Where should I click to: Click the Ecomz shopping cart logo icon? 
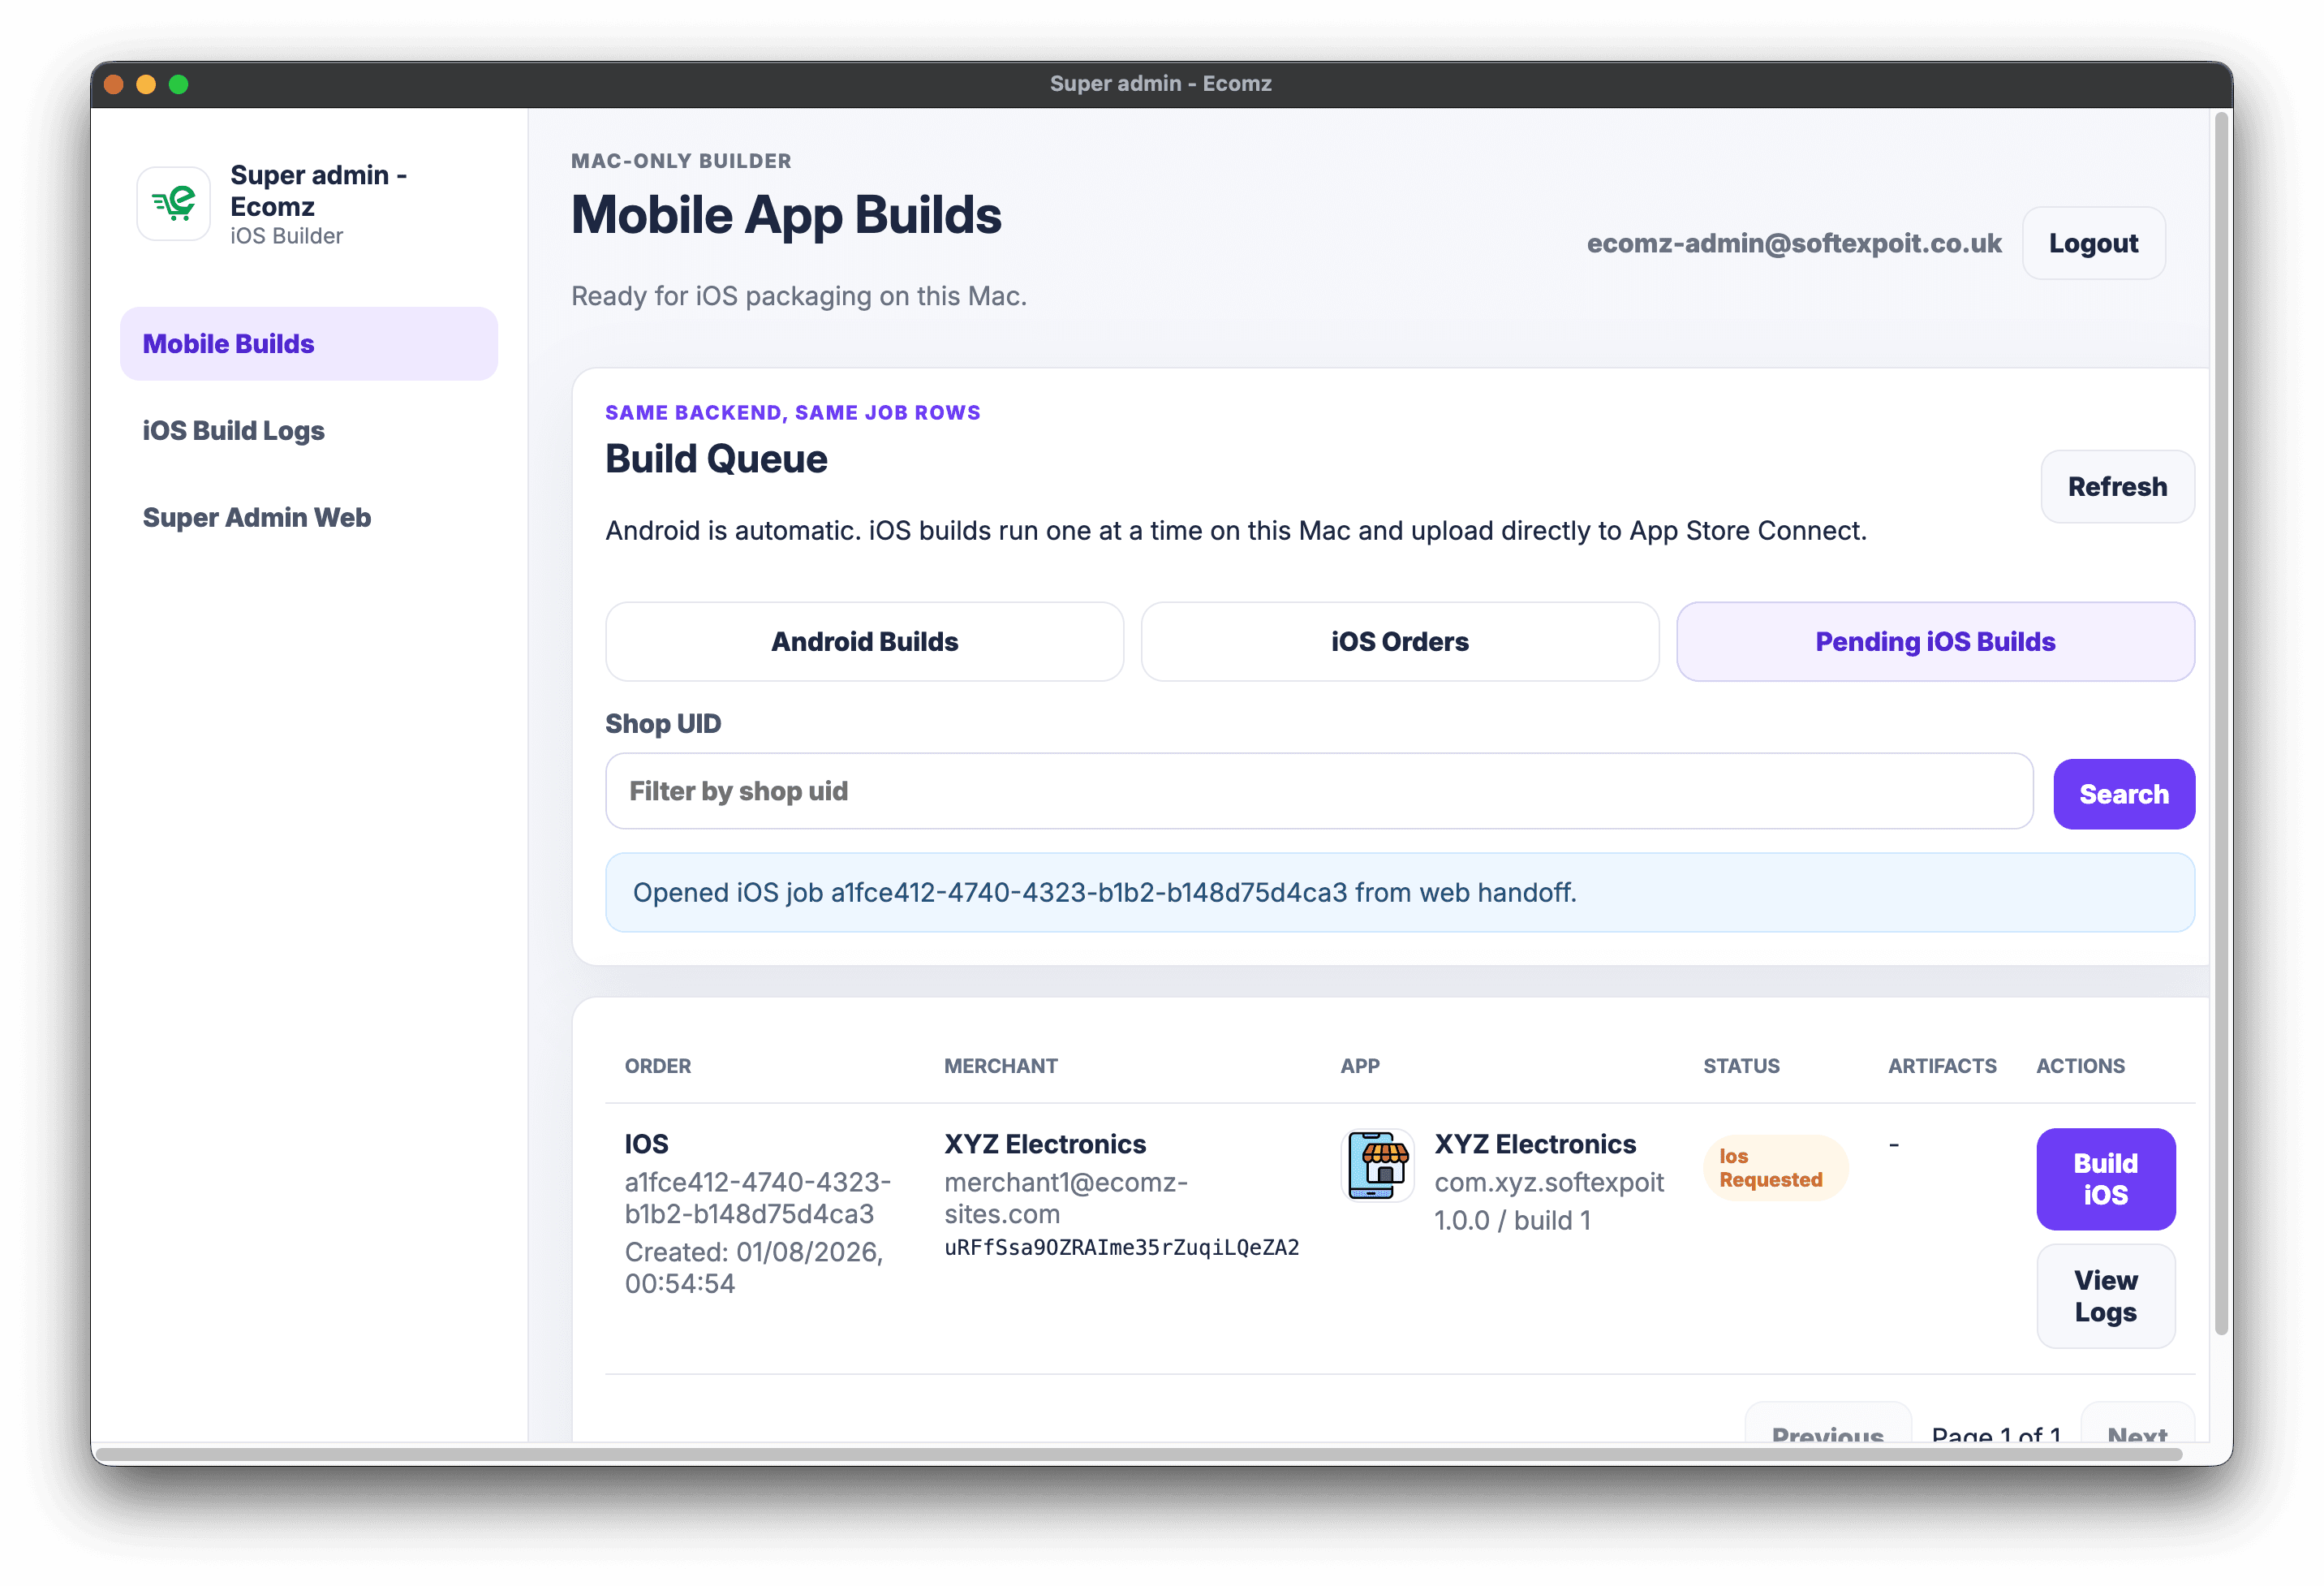[174, 204]
